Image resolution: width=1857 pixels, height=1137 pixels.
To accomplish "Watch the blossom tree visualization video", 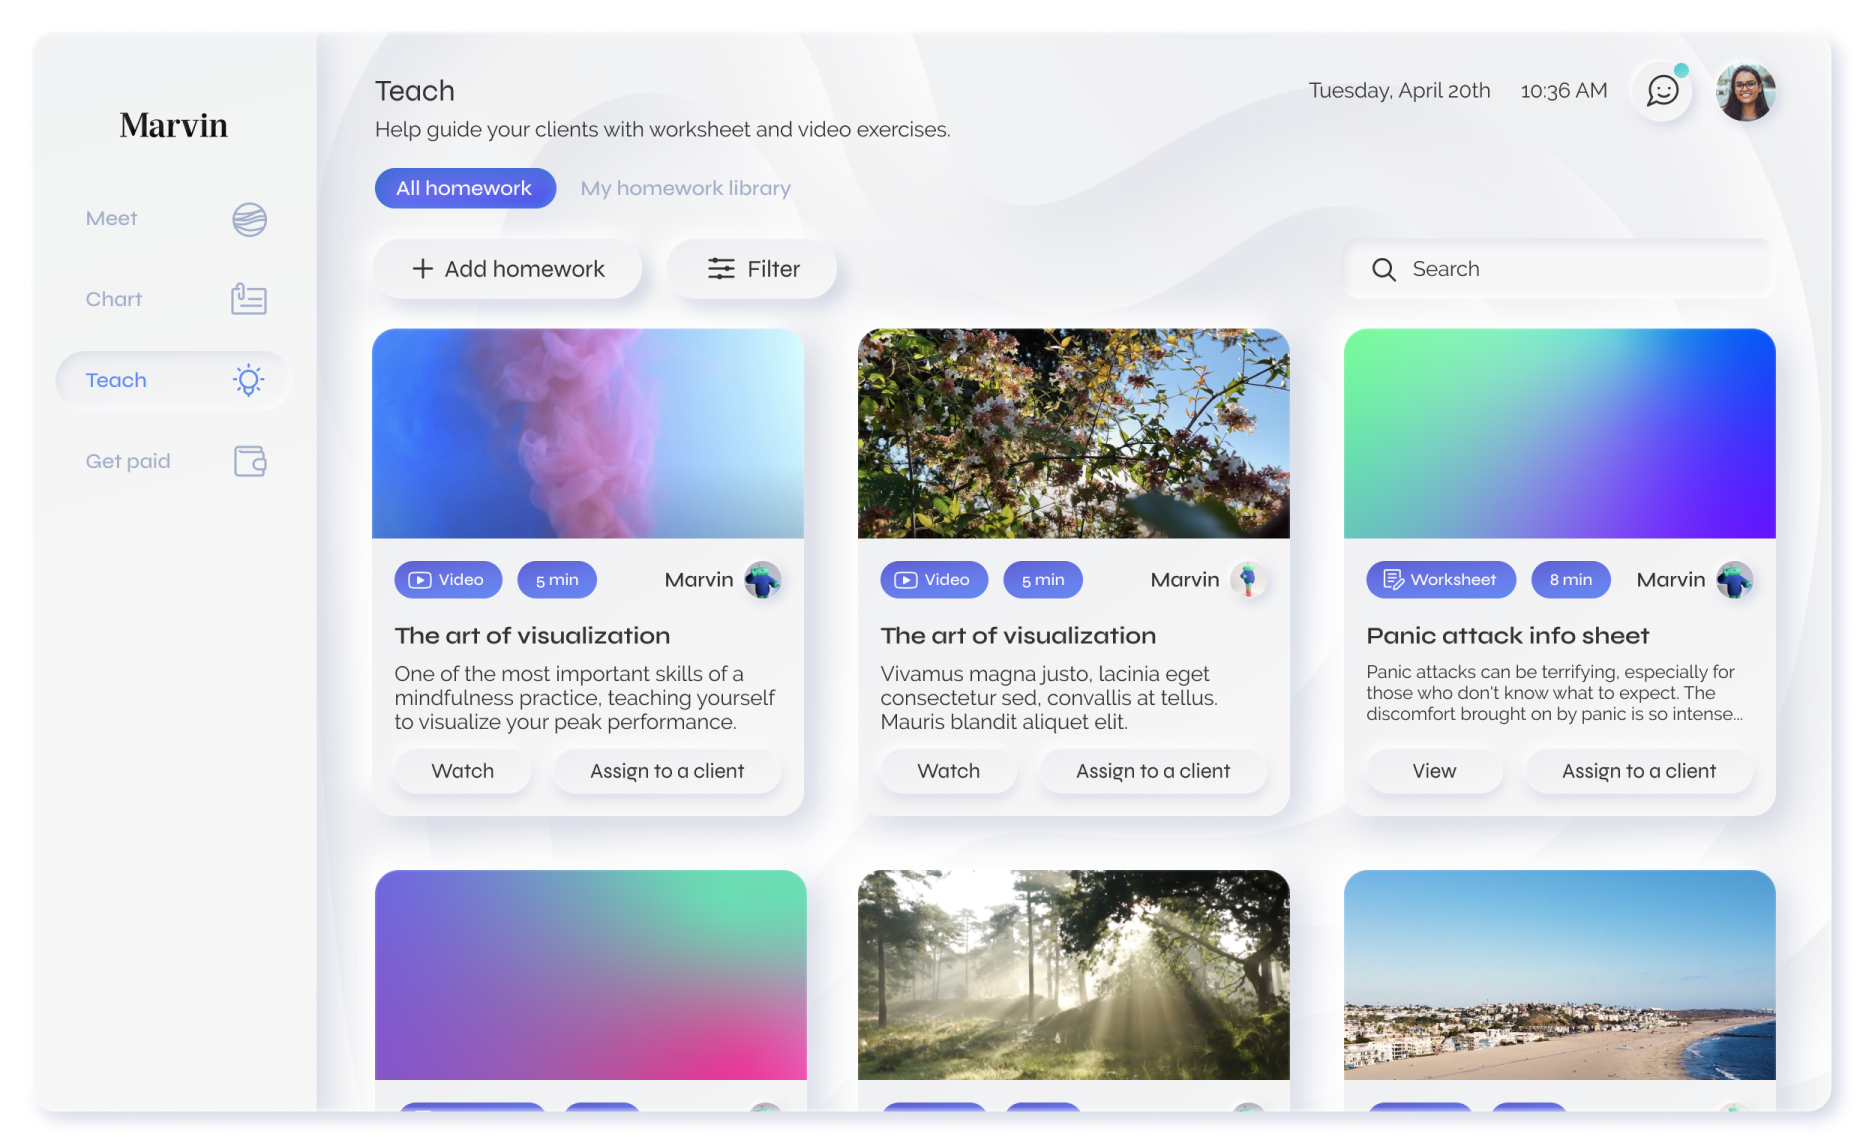I will click(x=948, y=771).
